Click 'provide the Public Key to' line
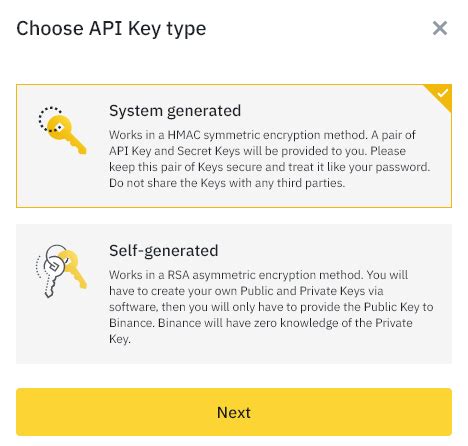468x446 pixels. tap(271, 307)
